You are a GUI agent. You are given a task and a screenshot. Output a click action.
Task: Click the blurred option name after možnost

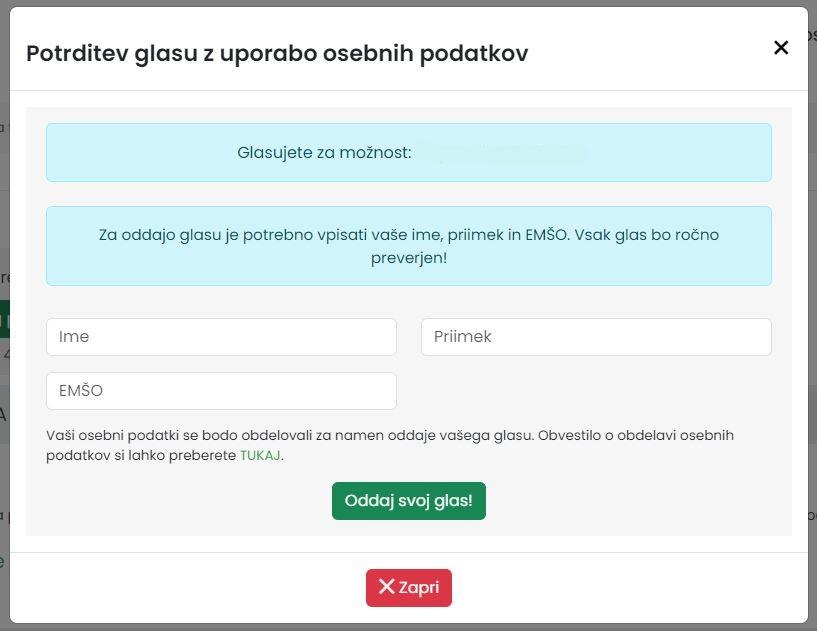click(501, 153)
